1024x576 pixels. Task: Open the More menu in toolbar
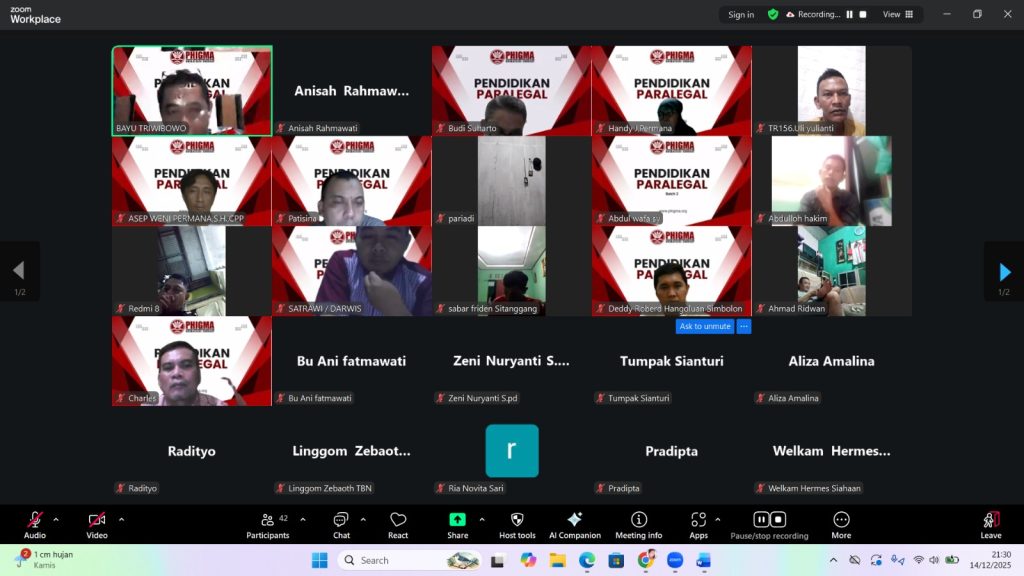[x=841, y=520]
